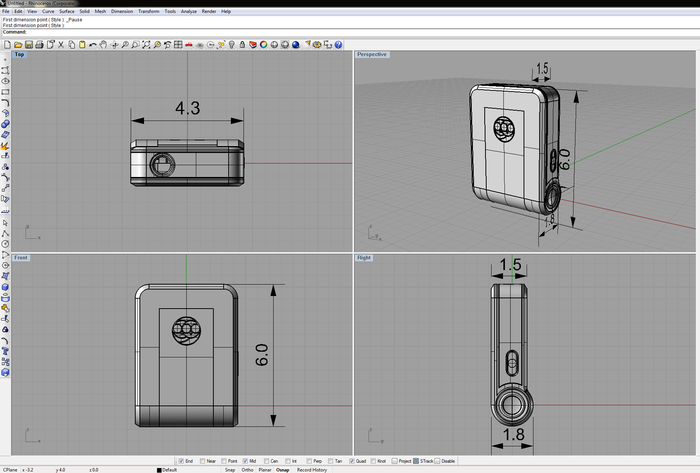Open Options with the gear icon

[317, 45]
